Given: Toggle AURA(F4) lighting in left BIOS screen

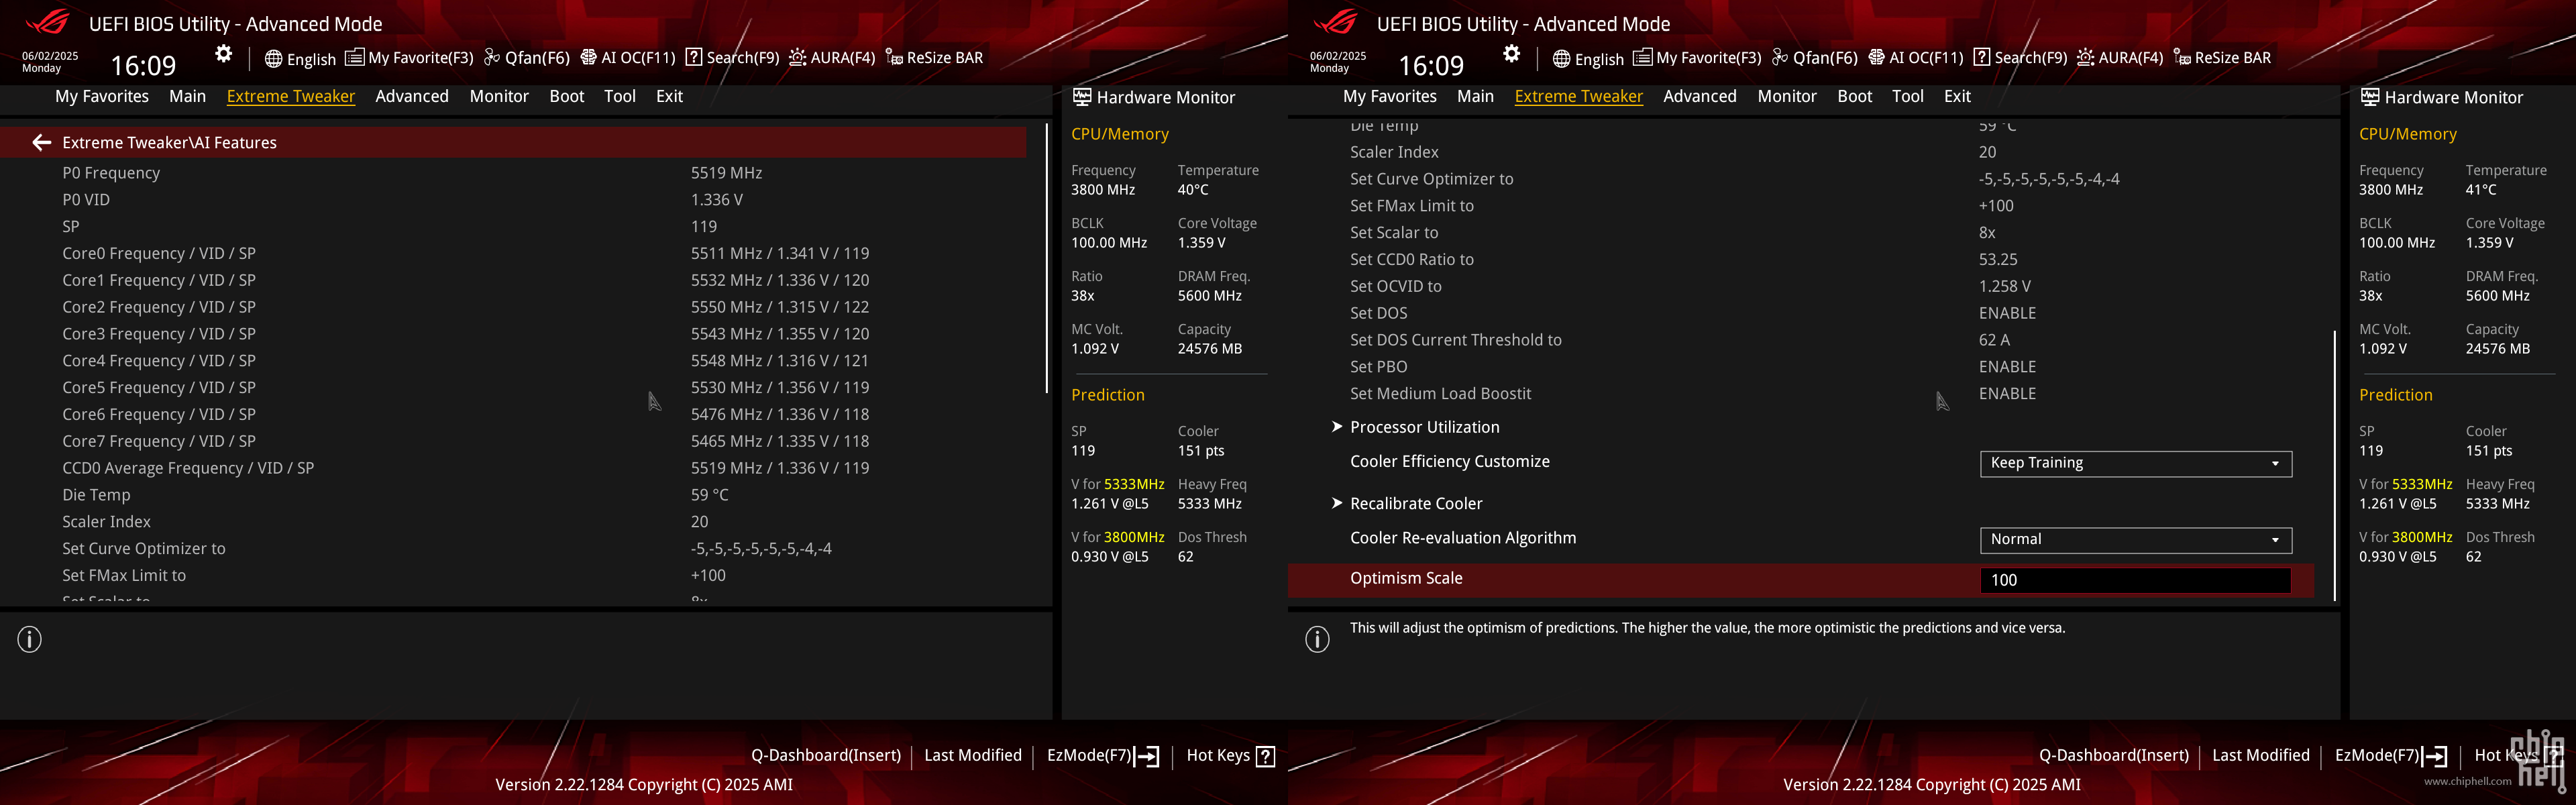Looking at the screenshot, I should click(x=832, y=58).
